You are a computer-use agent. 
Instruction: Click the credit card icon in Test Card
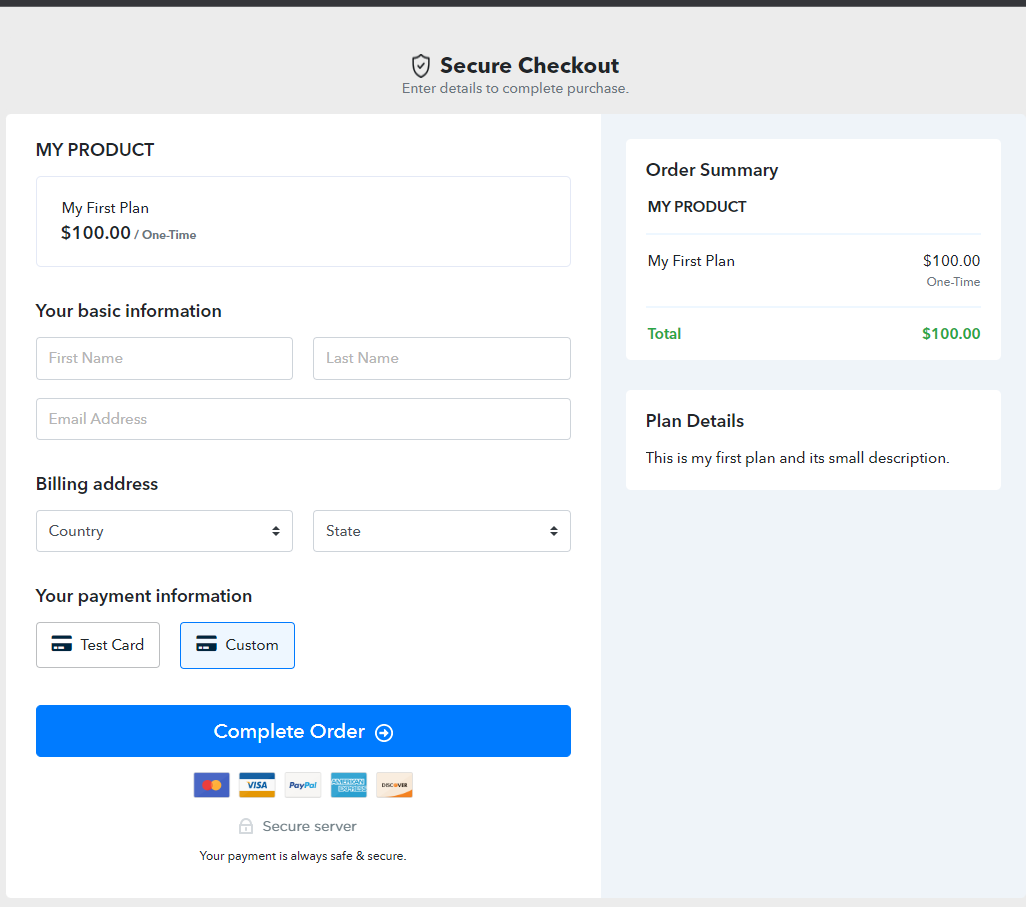[62, 644]
